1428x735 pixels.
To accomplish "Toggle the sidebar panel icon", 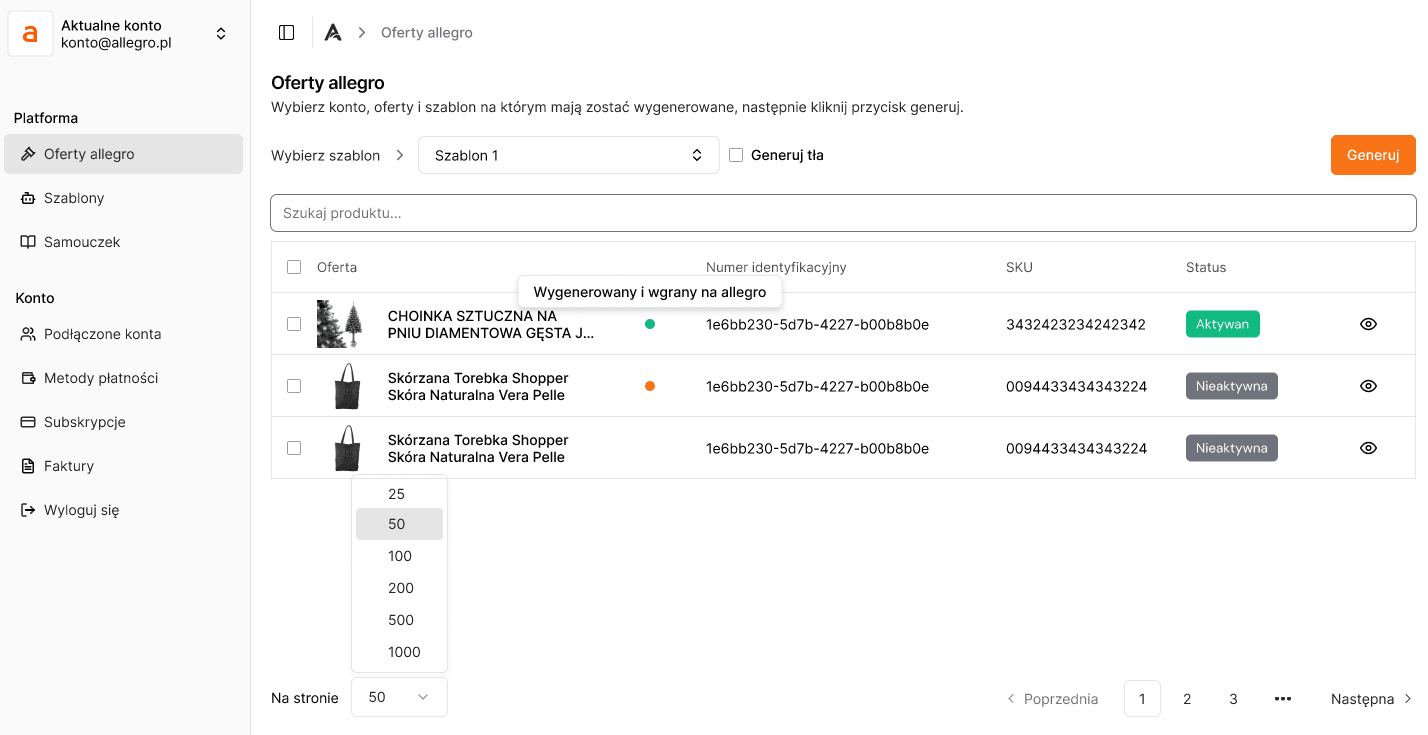I will [287, 33].
